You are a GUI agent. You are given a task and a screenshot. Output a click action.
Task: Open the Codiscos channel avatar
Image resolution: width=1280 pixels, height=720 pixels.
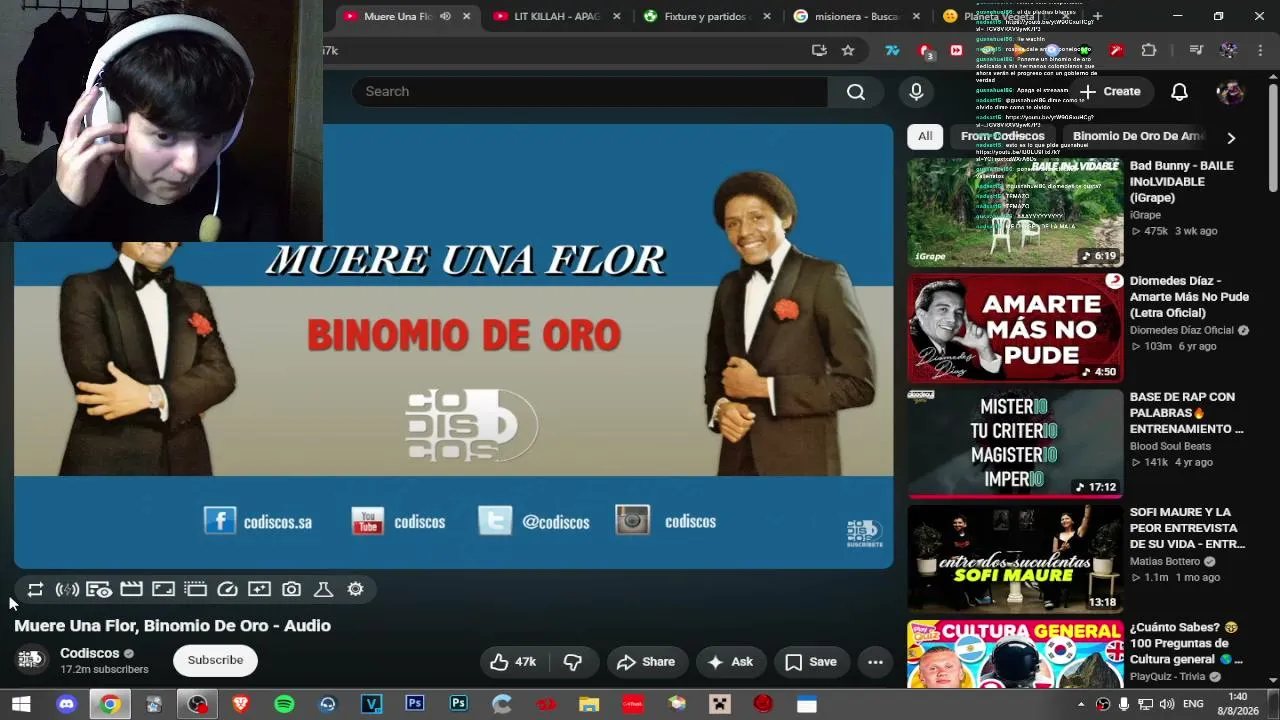coord(31,660)
